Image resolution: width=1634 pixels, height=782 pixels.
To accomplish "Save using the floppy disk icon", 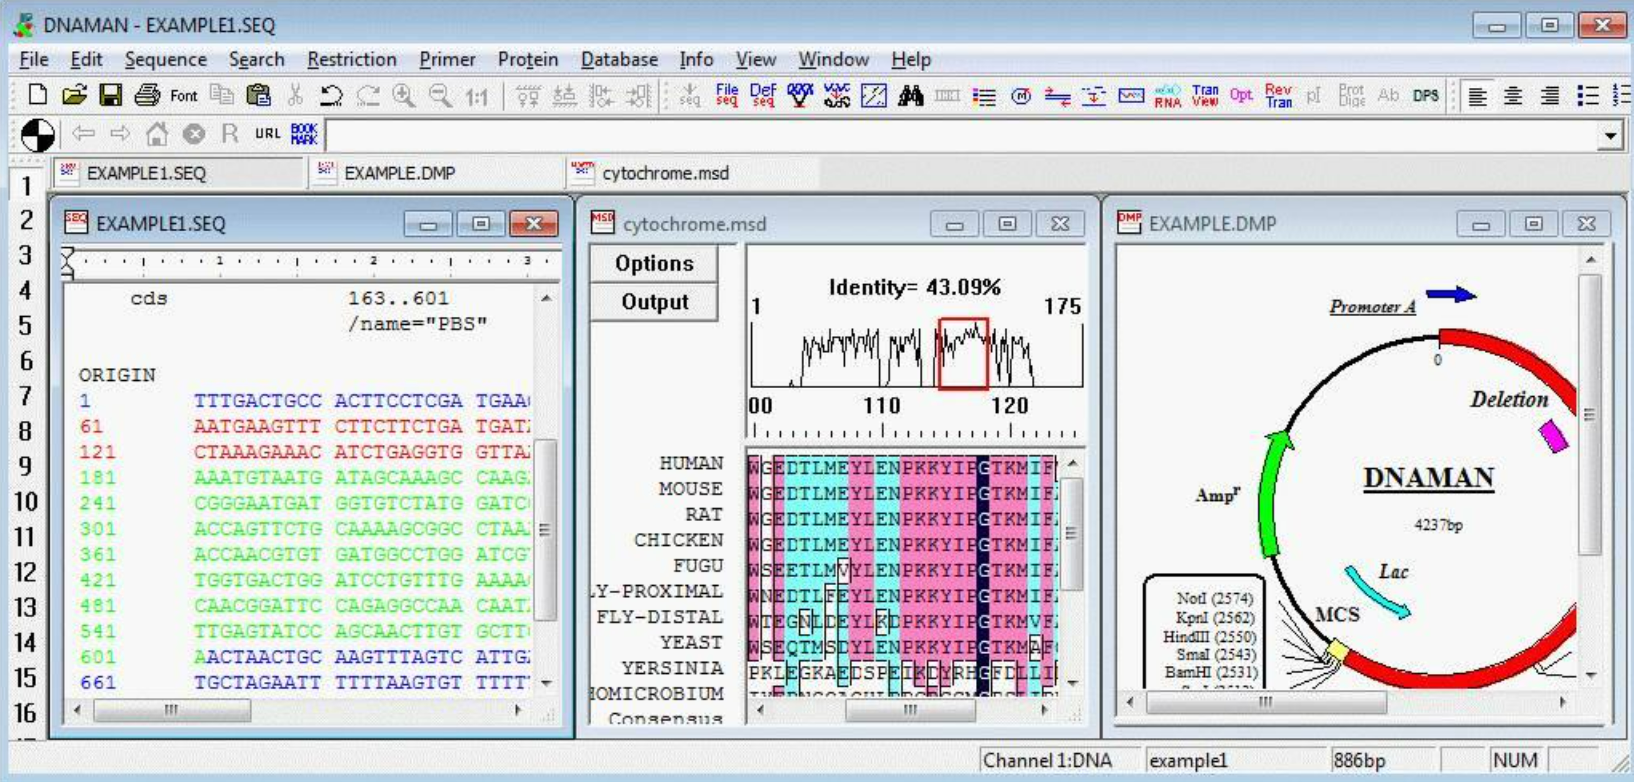I will coord(110,95).
